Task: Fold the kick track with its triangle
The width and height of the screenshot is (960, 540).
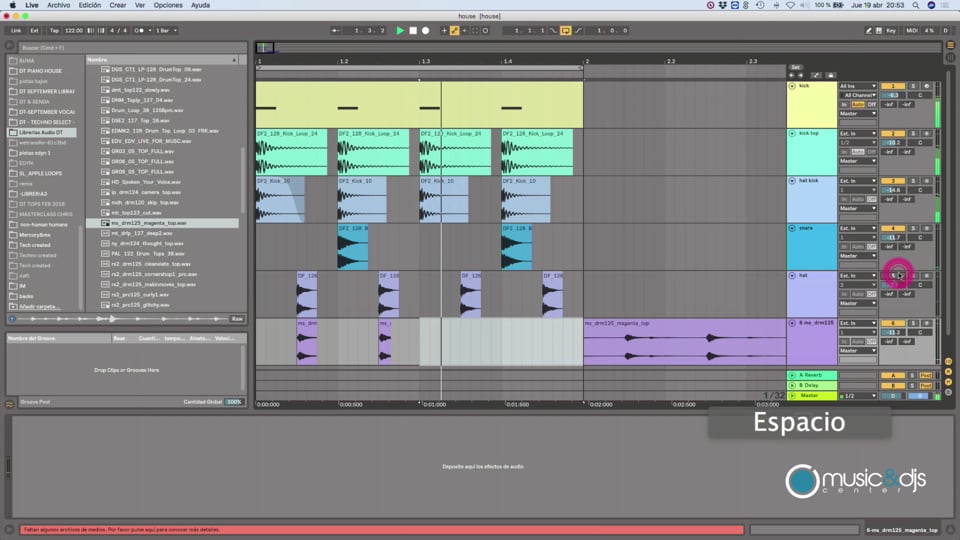Action: tap(792, 86)
